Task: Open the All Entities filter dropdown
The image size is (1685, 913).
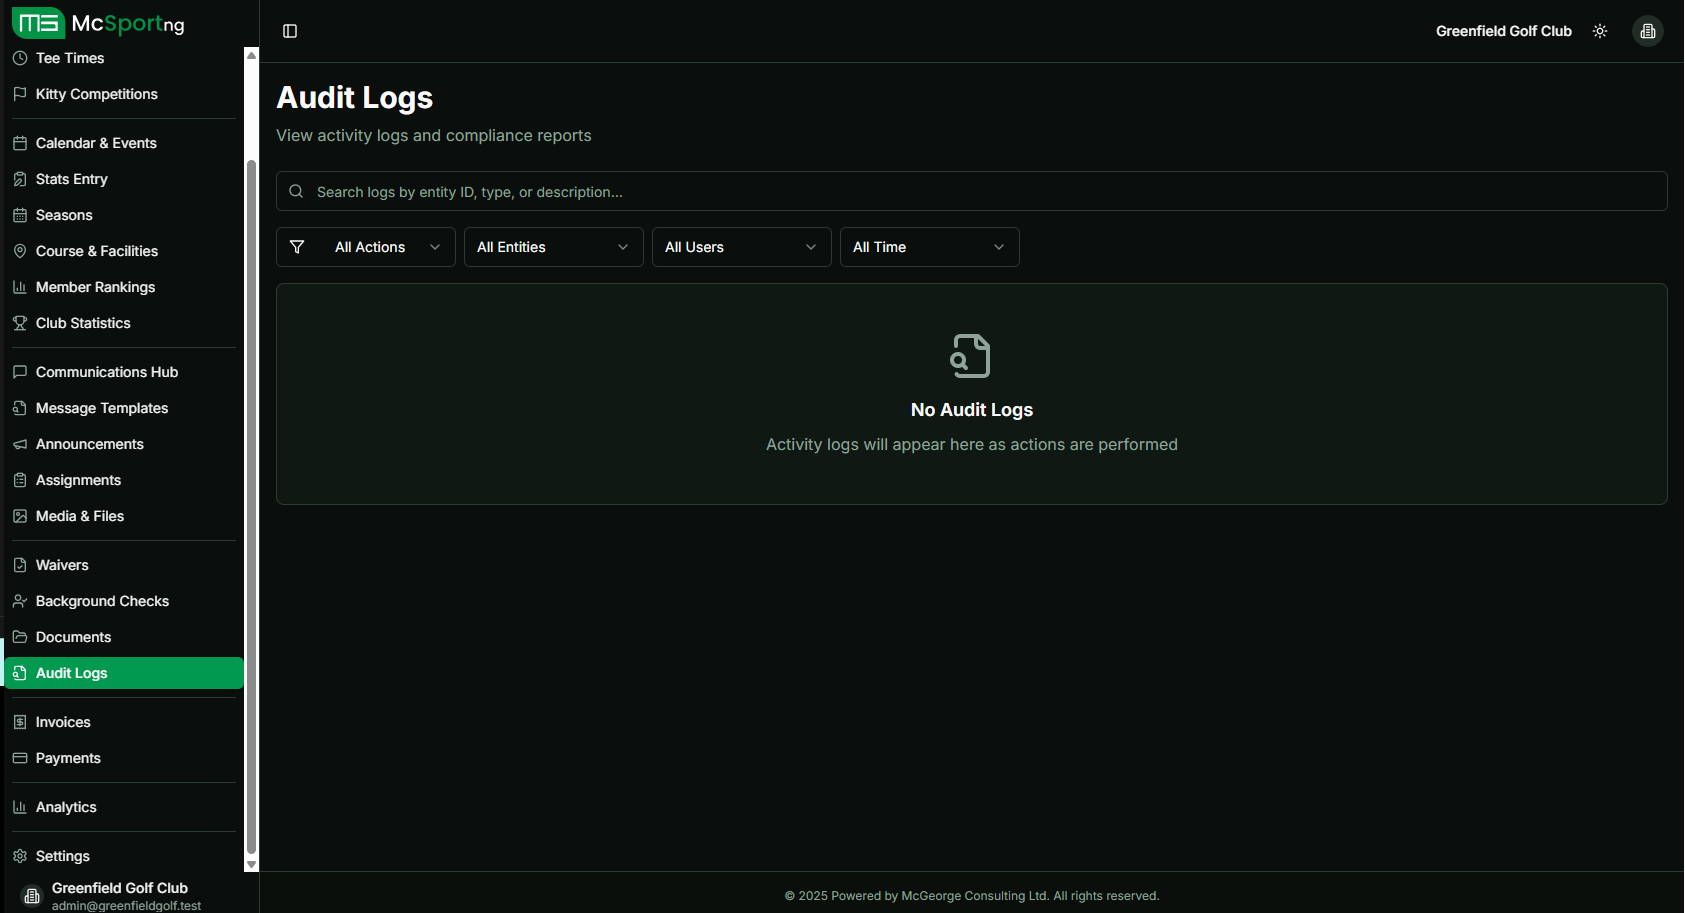Action: 553,247
